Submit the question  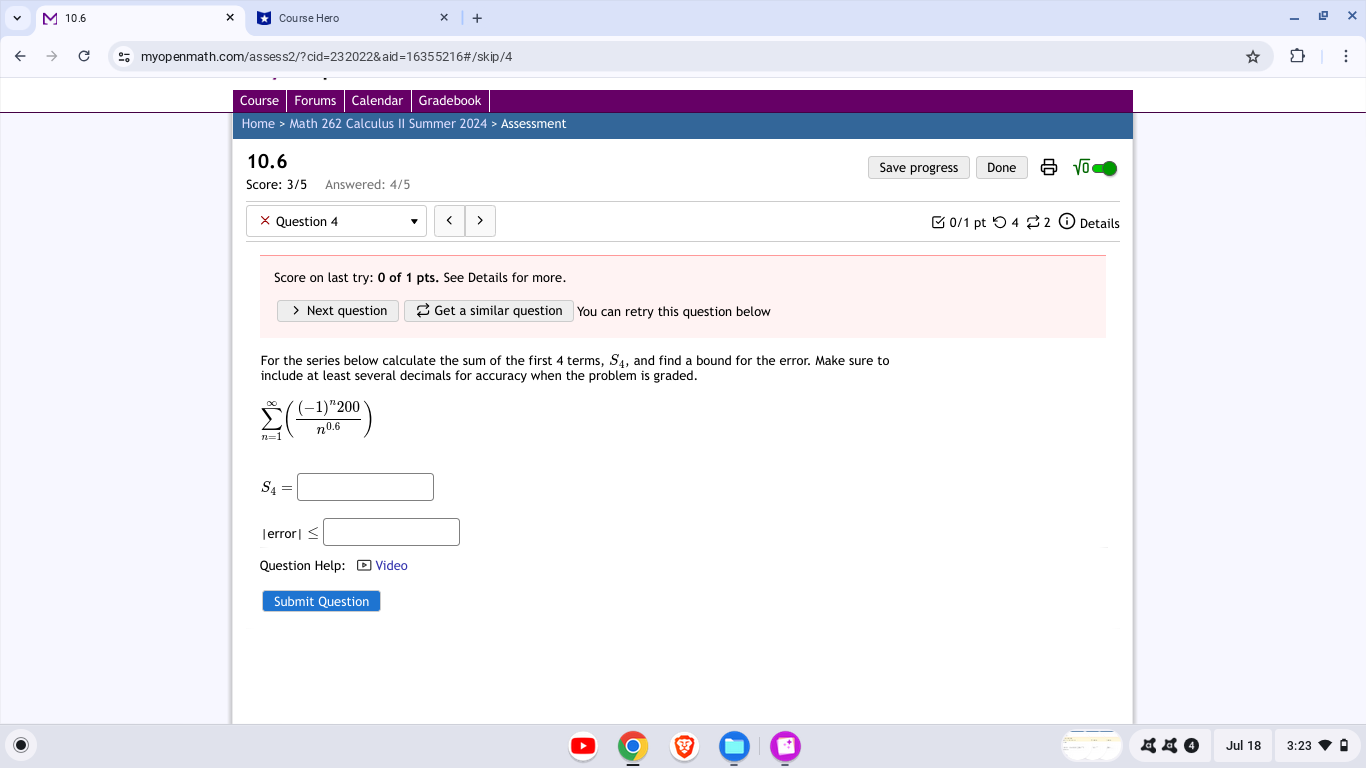pyautogui.click(x=321, y=601)
